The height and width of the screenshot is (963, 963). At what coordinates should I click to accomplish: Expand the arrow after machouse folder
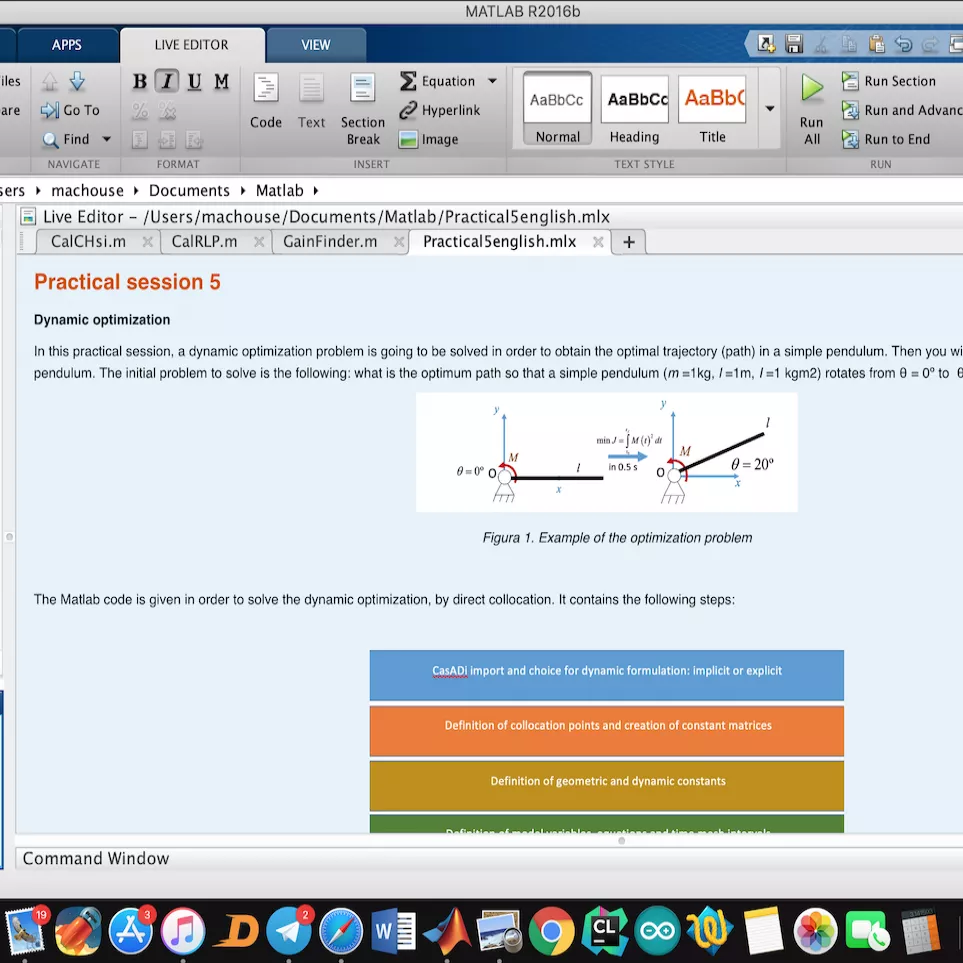click(x=136, y=191)
